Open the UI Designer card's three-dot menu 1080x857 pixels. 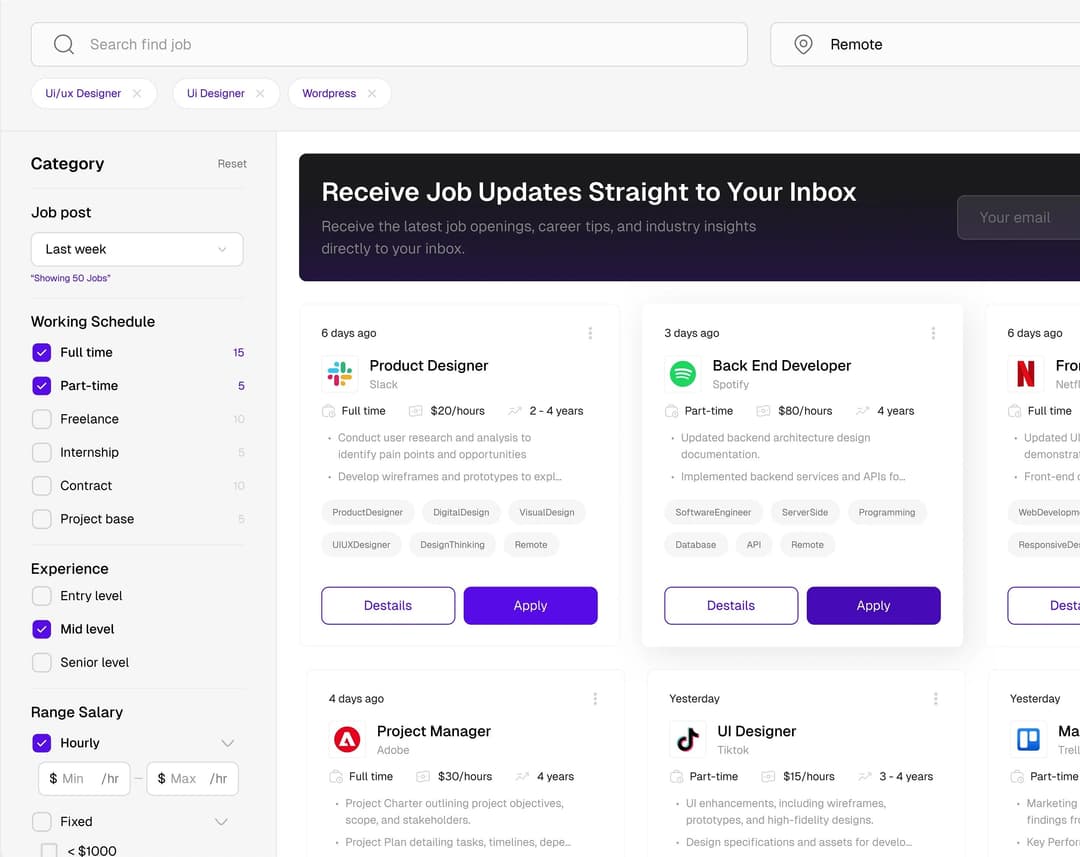[x=935, y=699]
